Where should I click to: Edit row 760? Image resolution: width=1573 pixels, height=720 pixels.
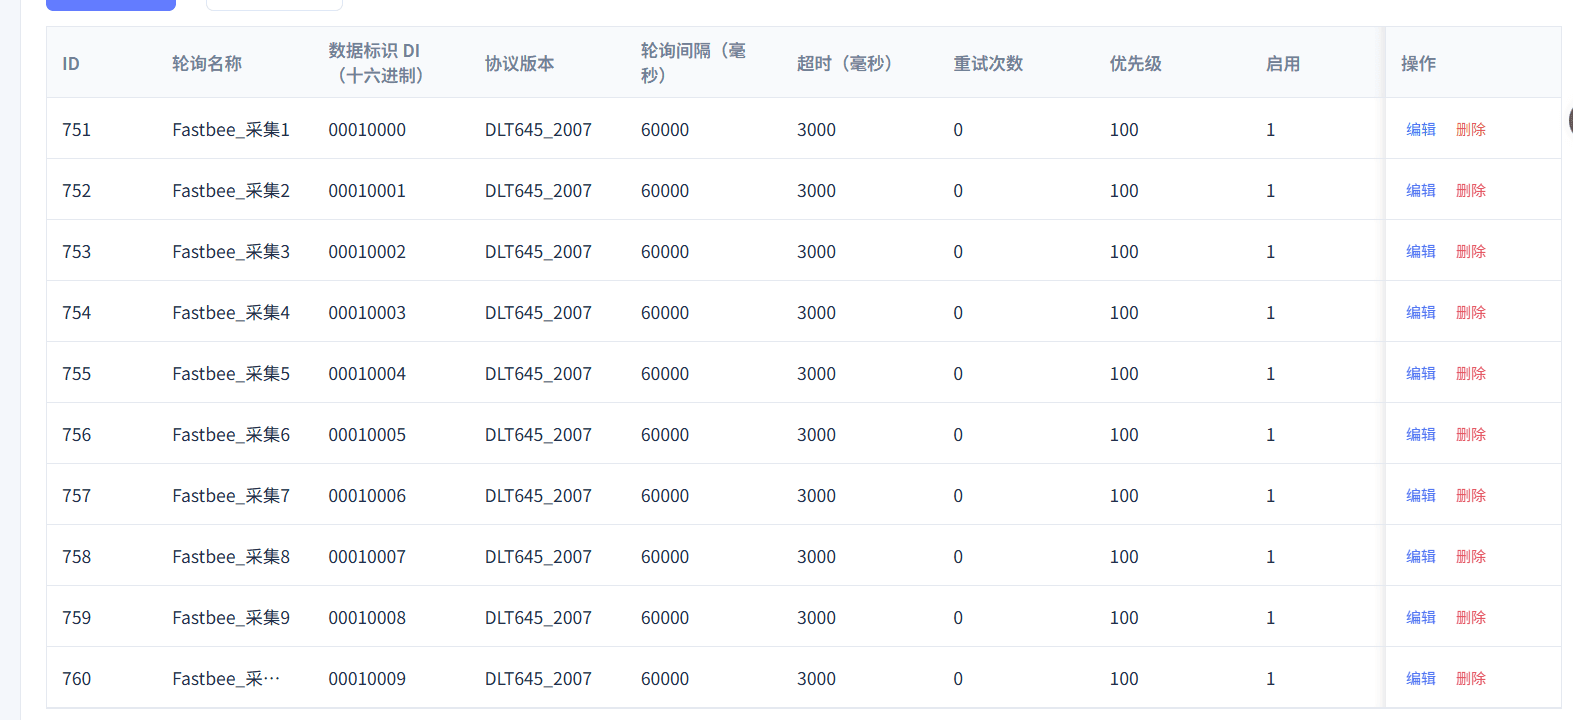tap(1420, 678)
